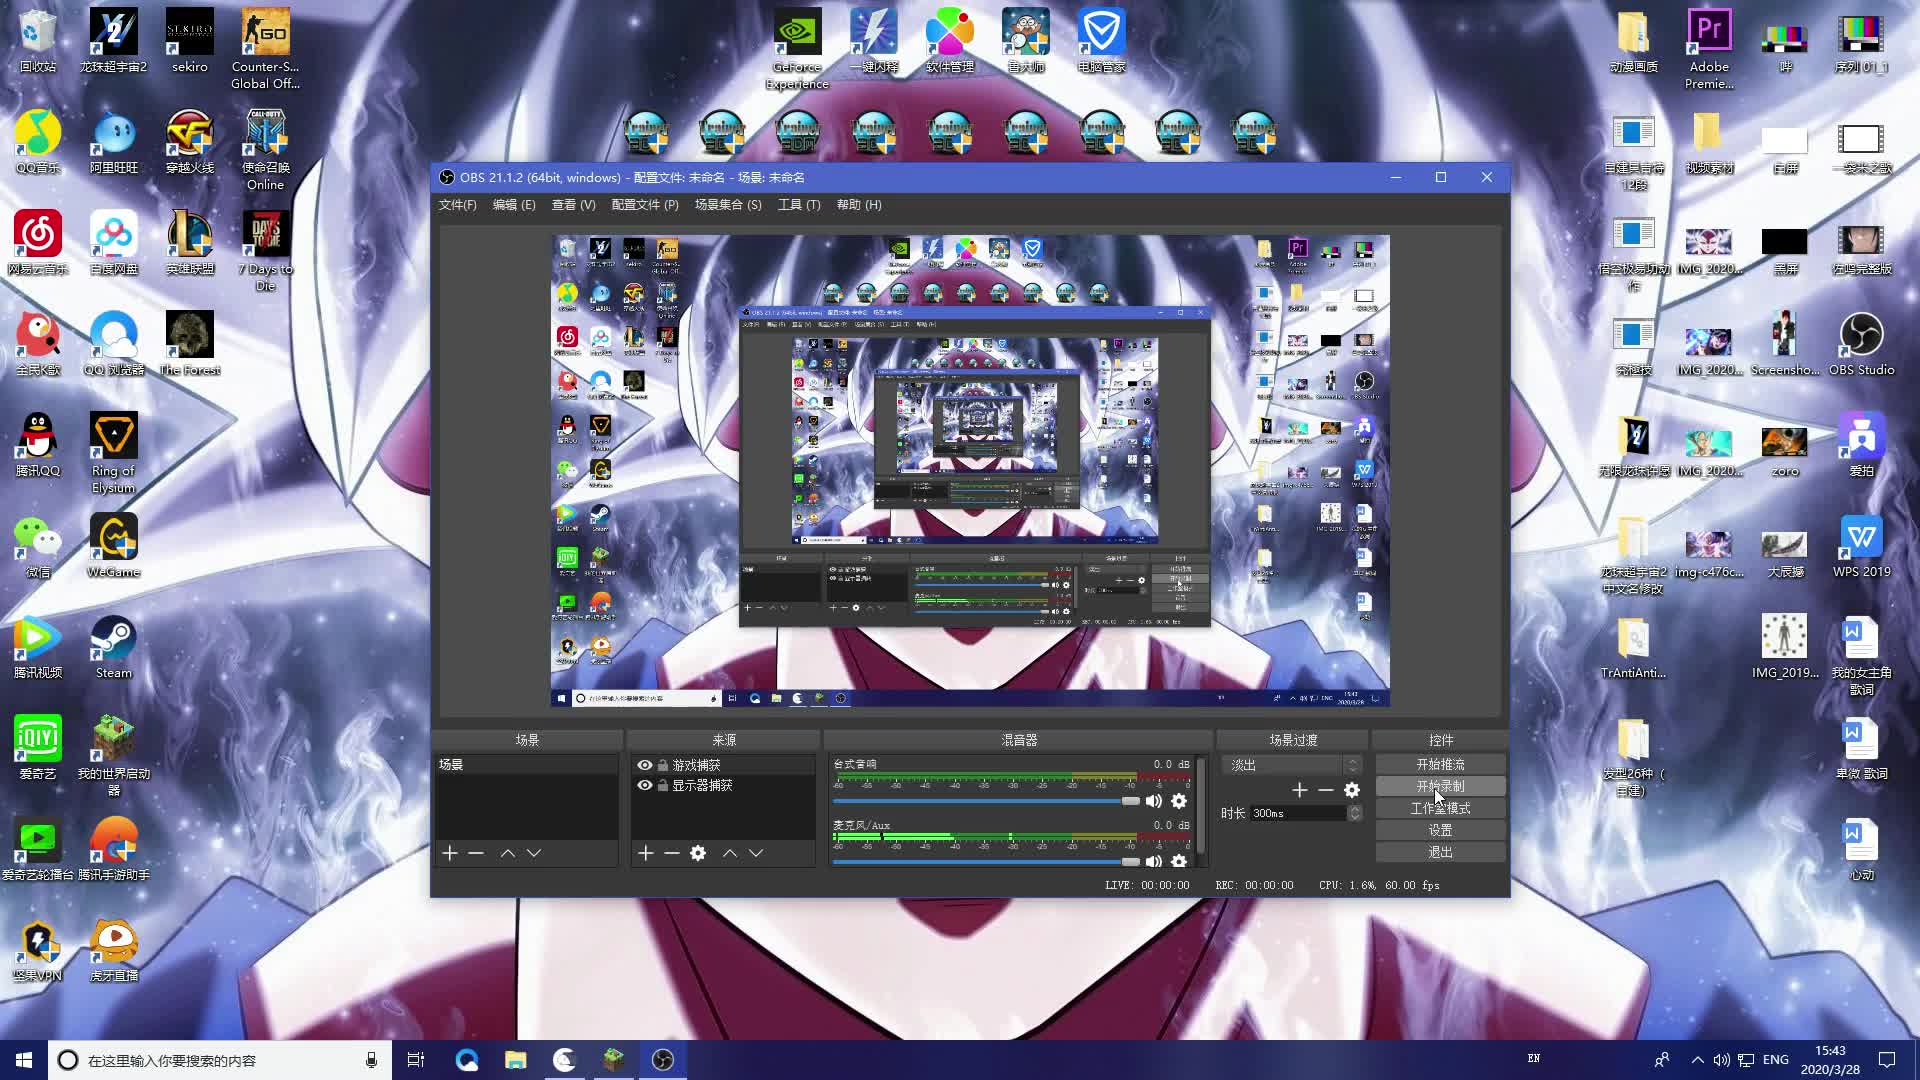Add a scene transition with plus icon
Image resolution: width=1920 pixels, height=1080 pixels.
pyautogui.click(x=1300, y=790)
